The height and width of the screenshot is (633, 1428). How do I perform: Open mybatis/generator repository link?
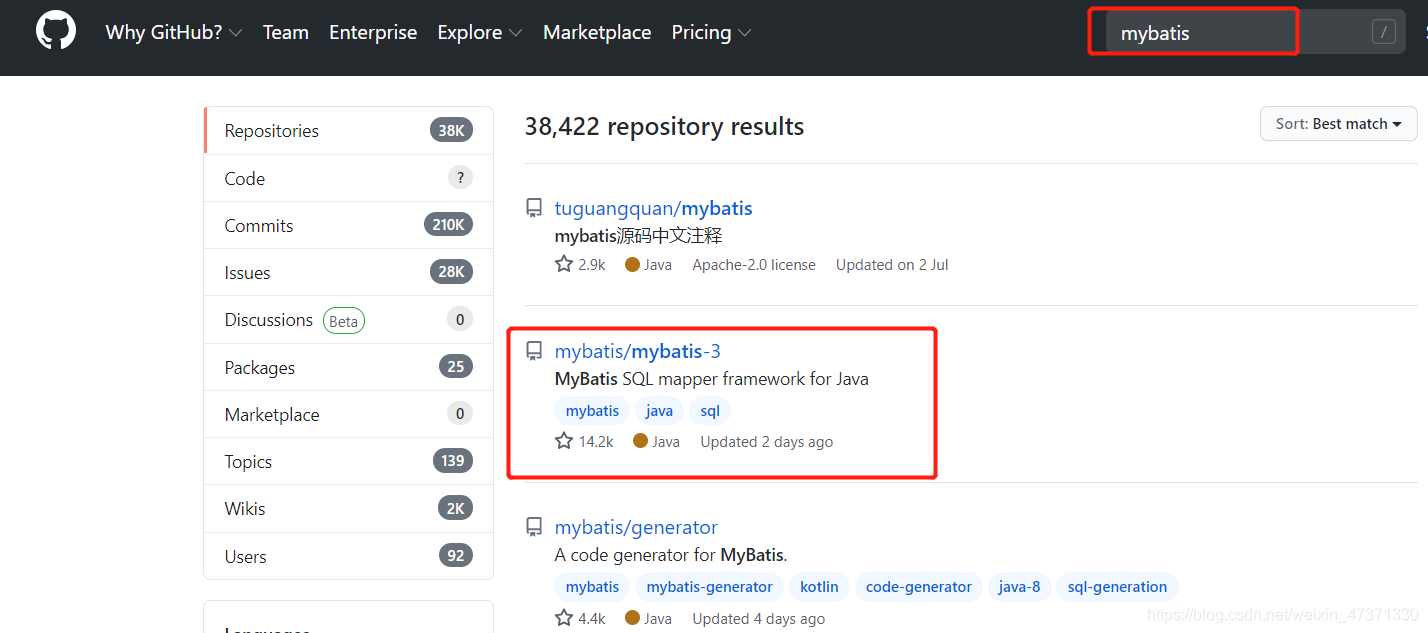pyautogui.click(x=636, y=527)
